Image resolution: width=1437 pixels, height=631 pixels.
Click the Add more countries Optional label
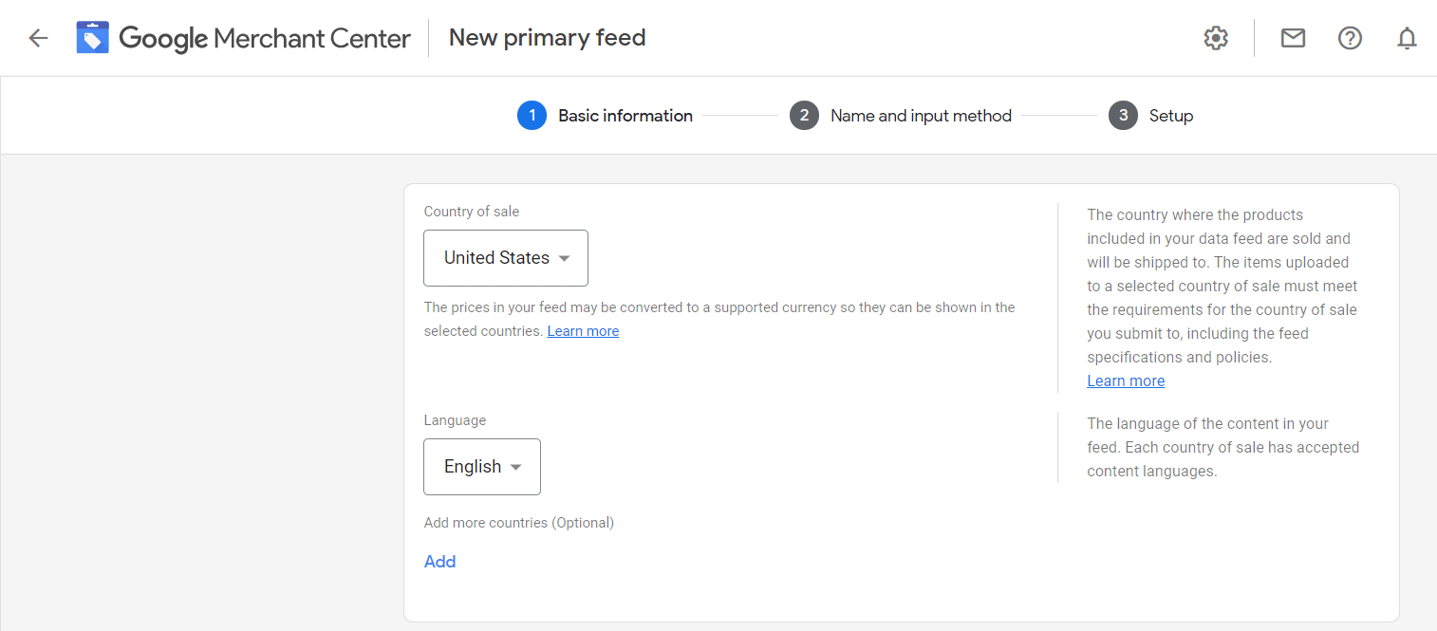coord(519,522)
